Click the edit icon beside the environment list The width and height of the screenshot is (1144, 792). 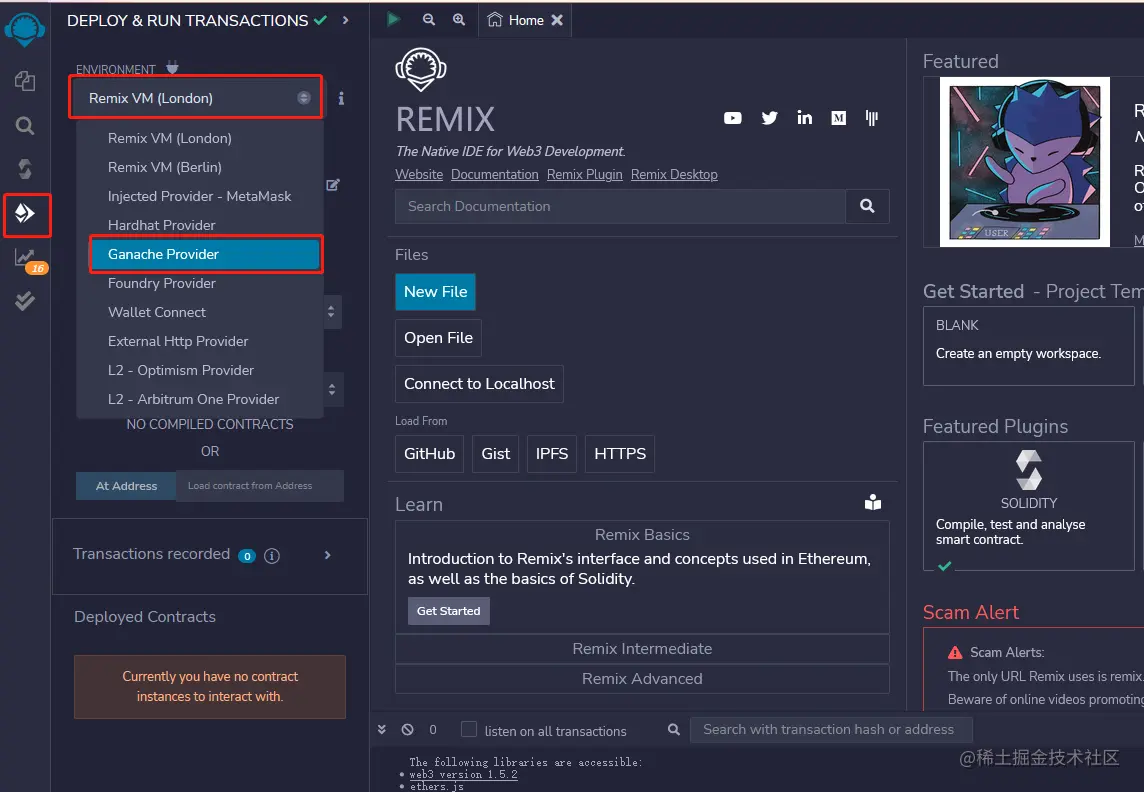333,185
